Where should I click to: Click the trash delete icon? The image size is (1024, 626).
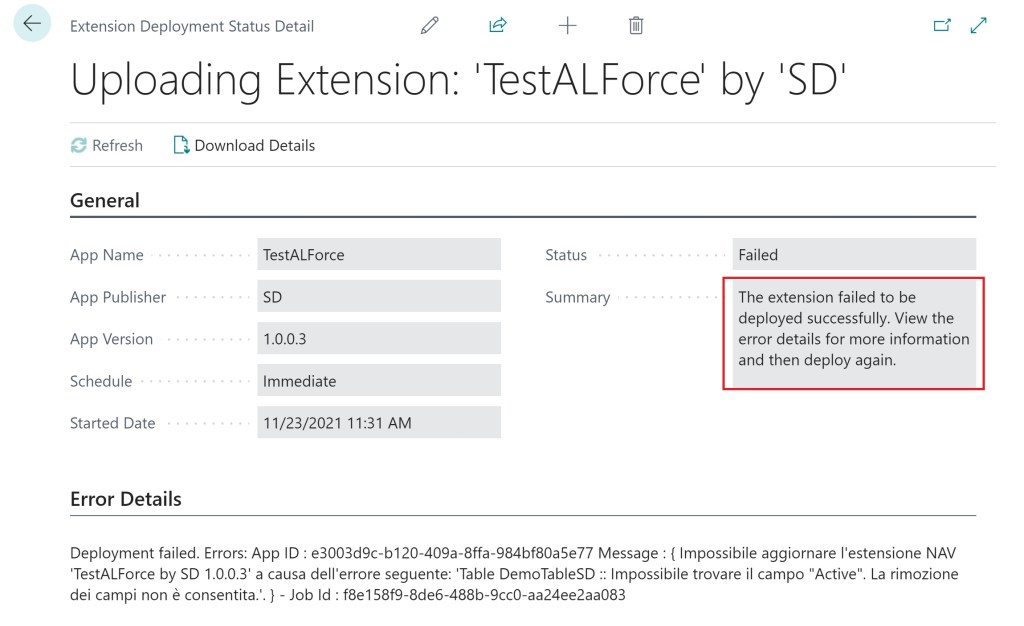(636, 26)
